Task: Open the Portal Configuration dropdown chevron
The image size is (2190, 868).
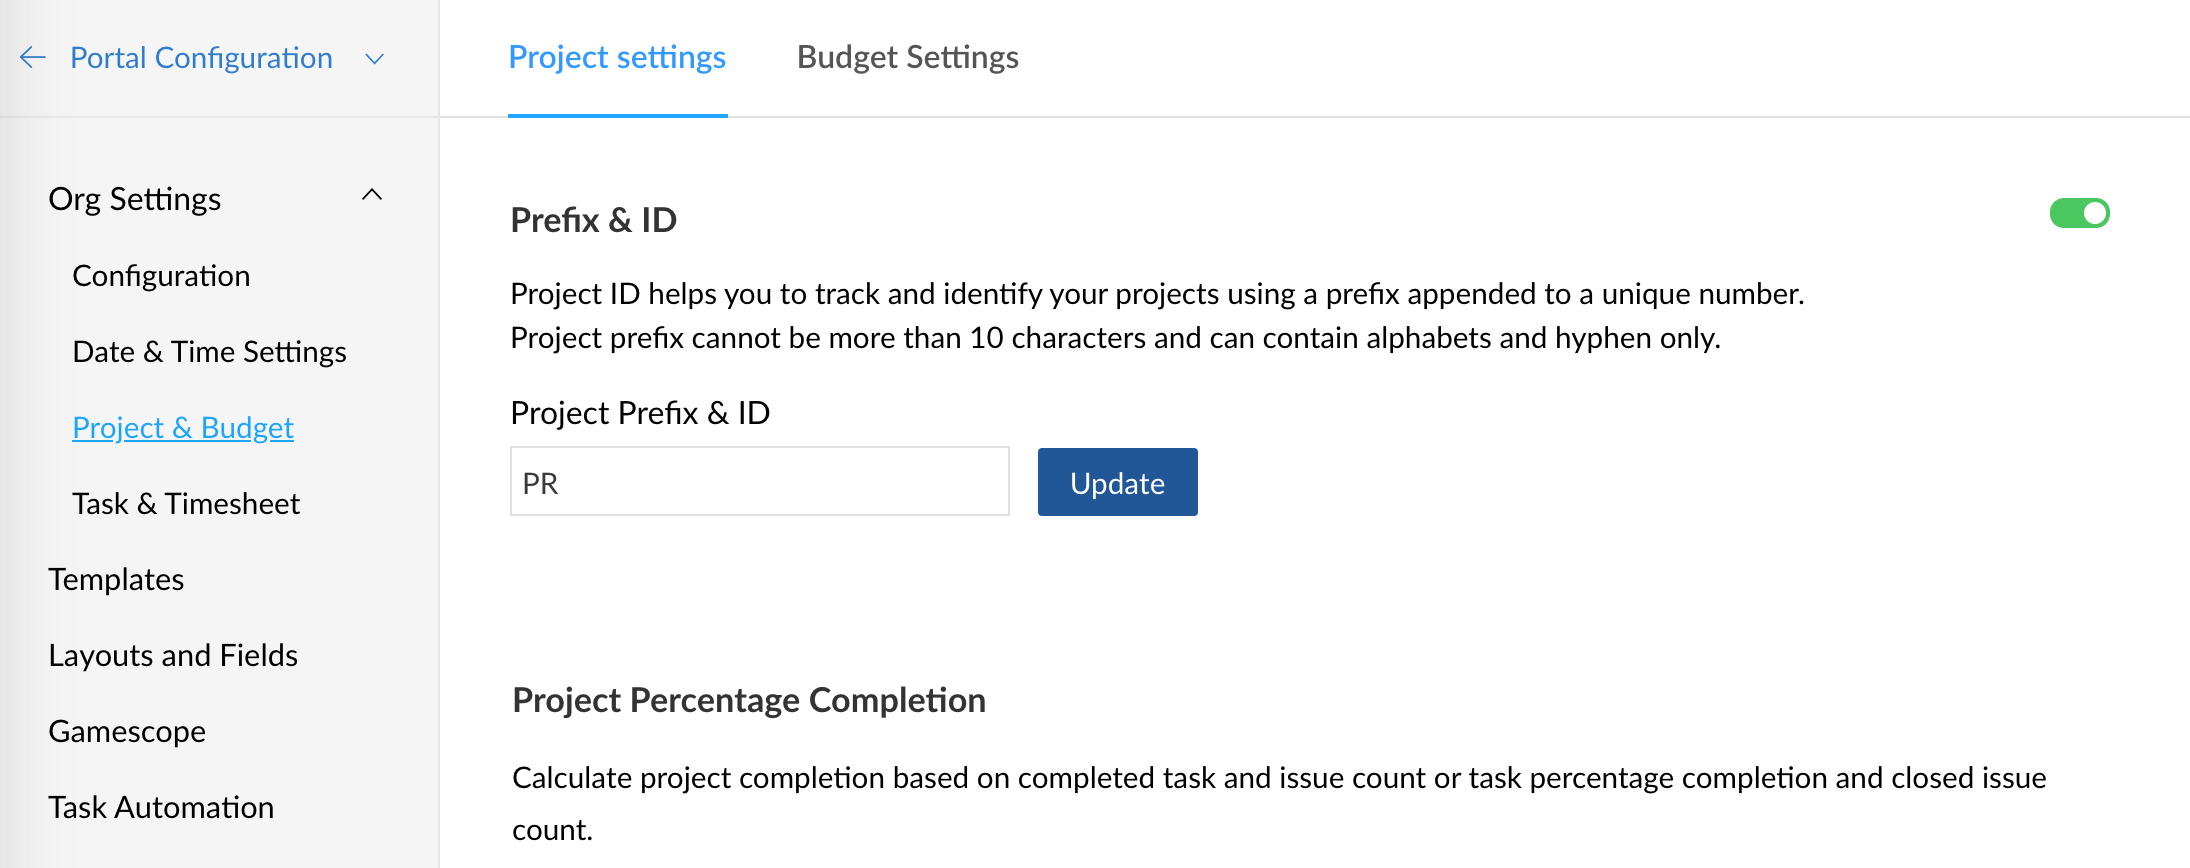Action: (375, 59)
